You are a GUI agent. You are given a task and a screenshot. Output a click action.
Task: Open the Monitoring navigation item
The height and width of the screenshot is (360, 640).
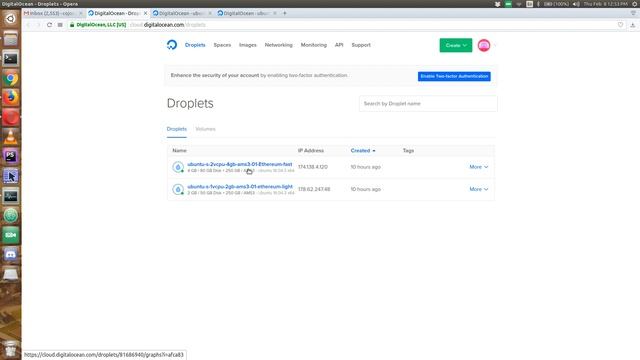(x=313, y=45)
